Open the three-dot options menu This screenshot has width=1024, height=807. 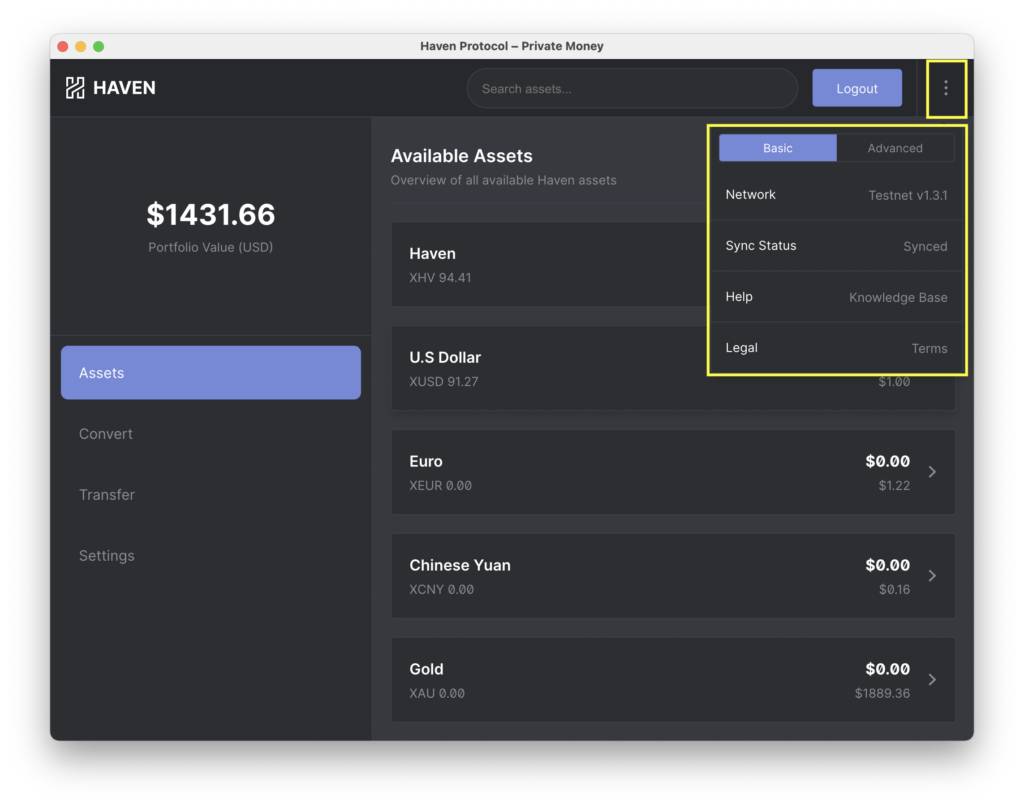tap(946, 88)
